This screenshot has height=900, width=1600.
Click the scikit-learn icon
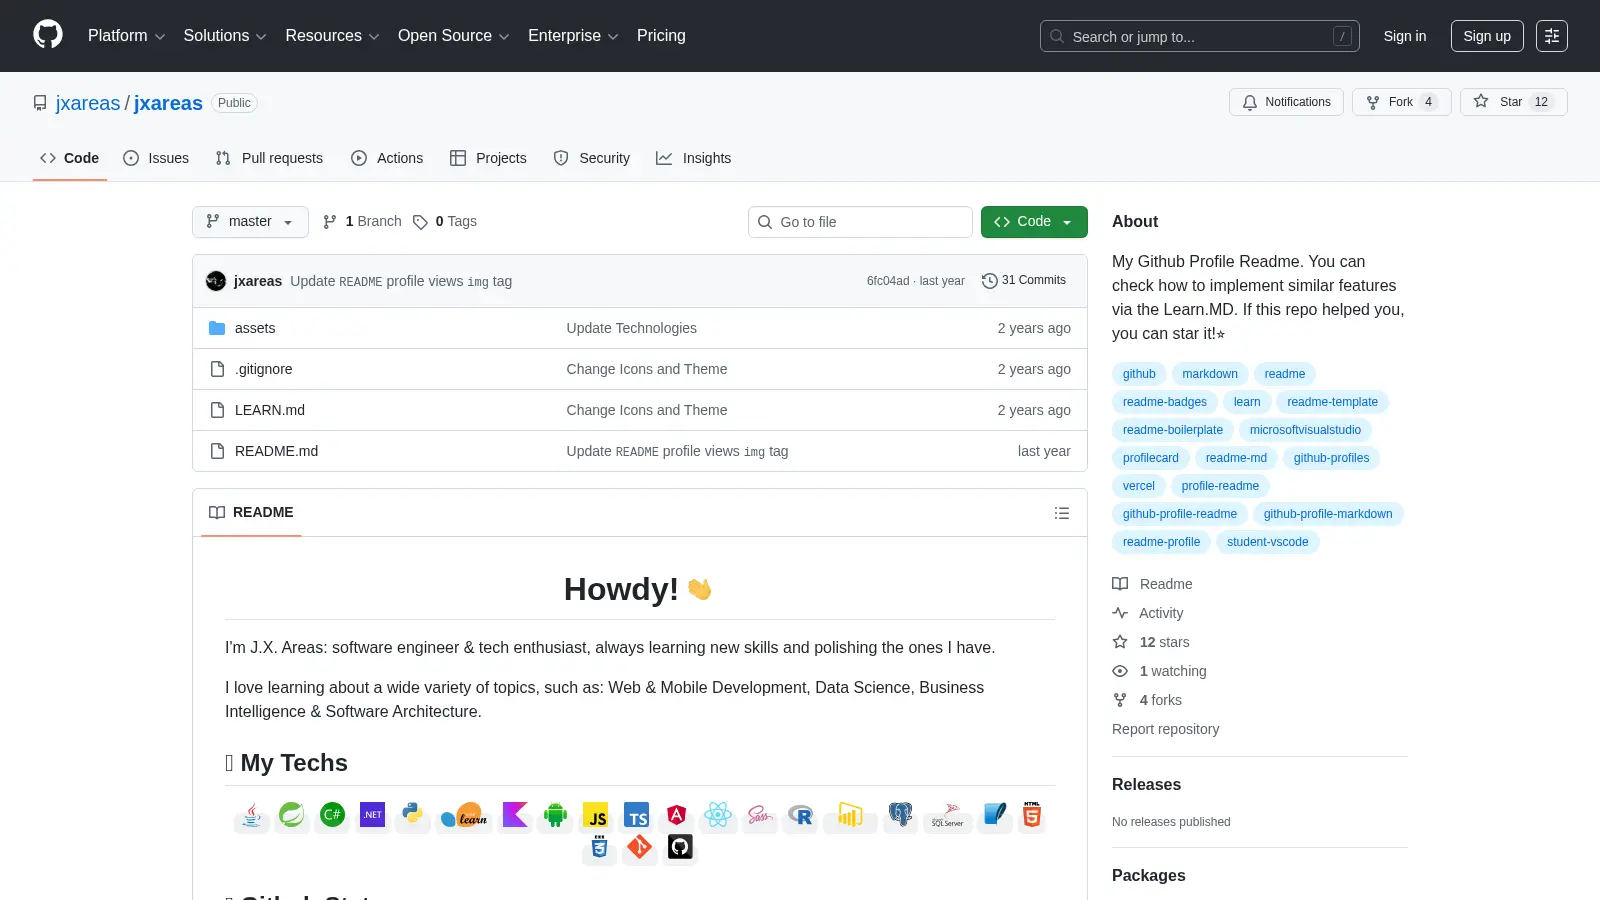click(x=464, y=816)
